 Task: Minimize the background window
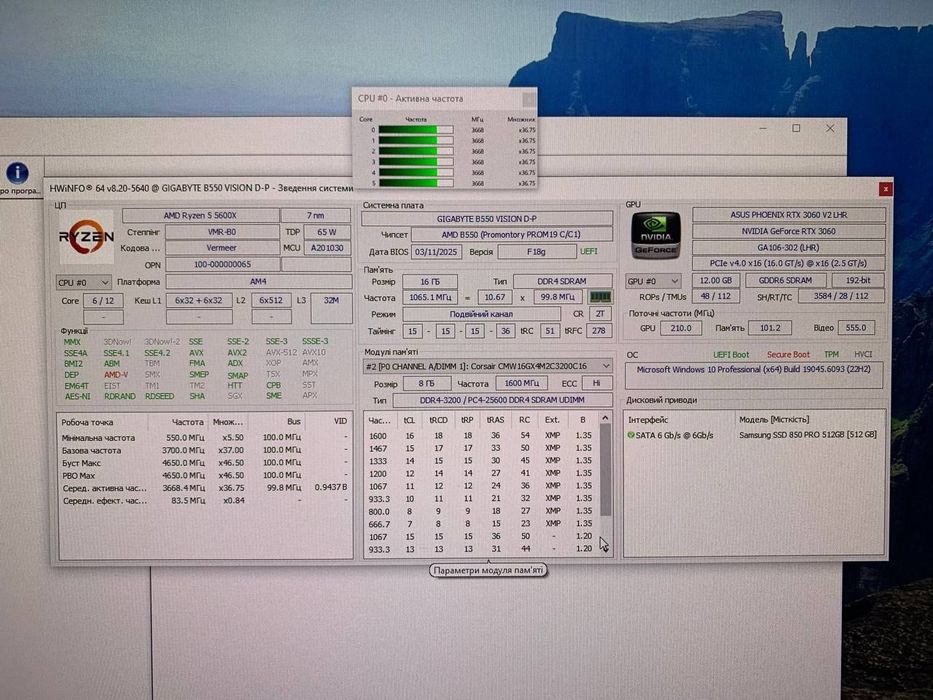click(x=763, y=128)
